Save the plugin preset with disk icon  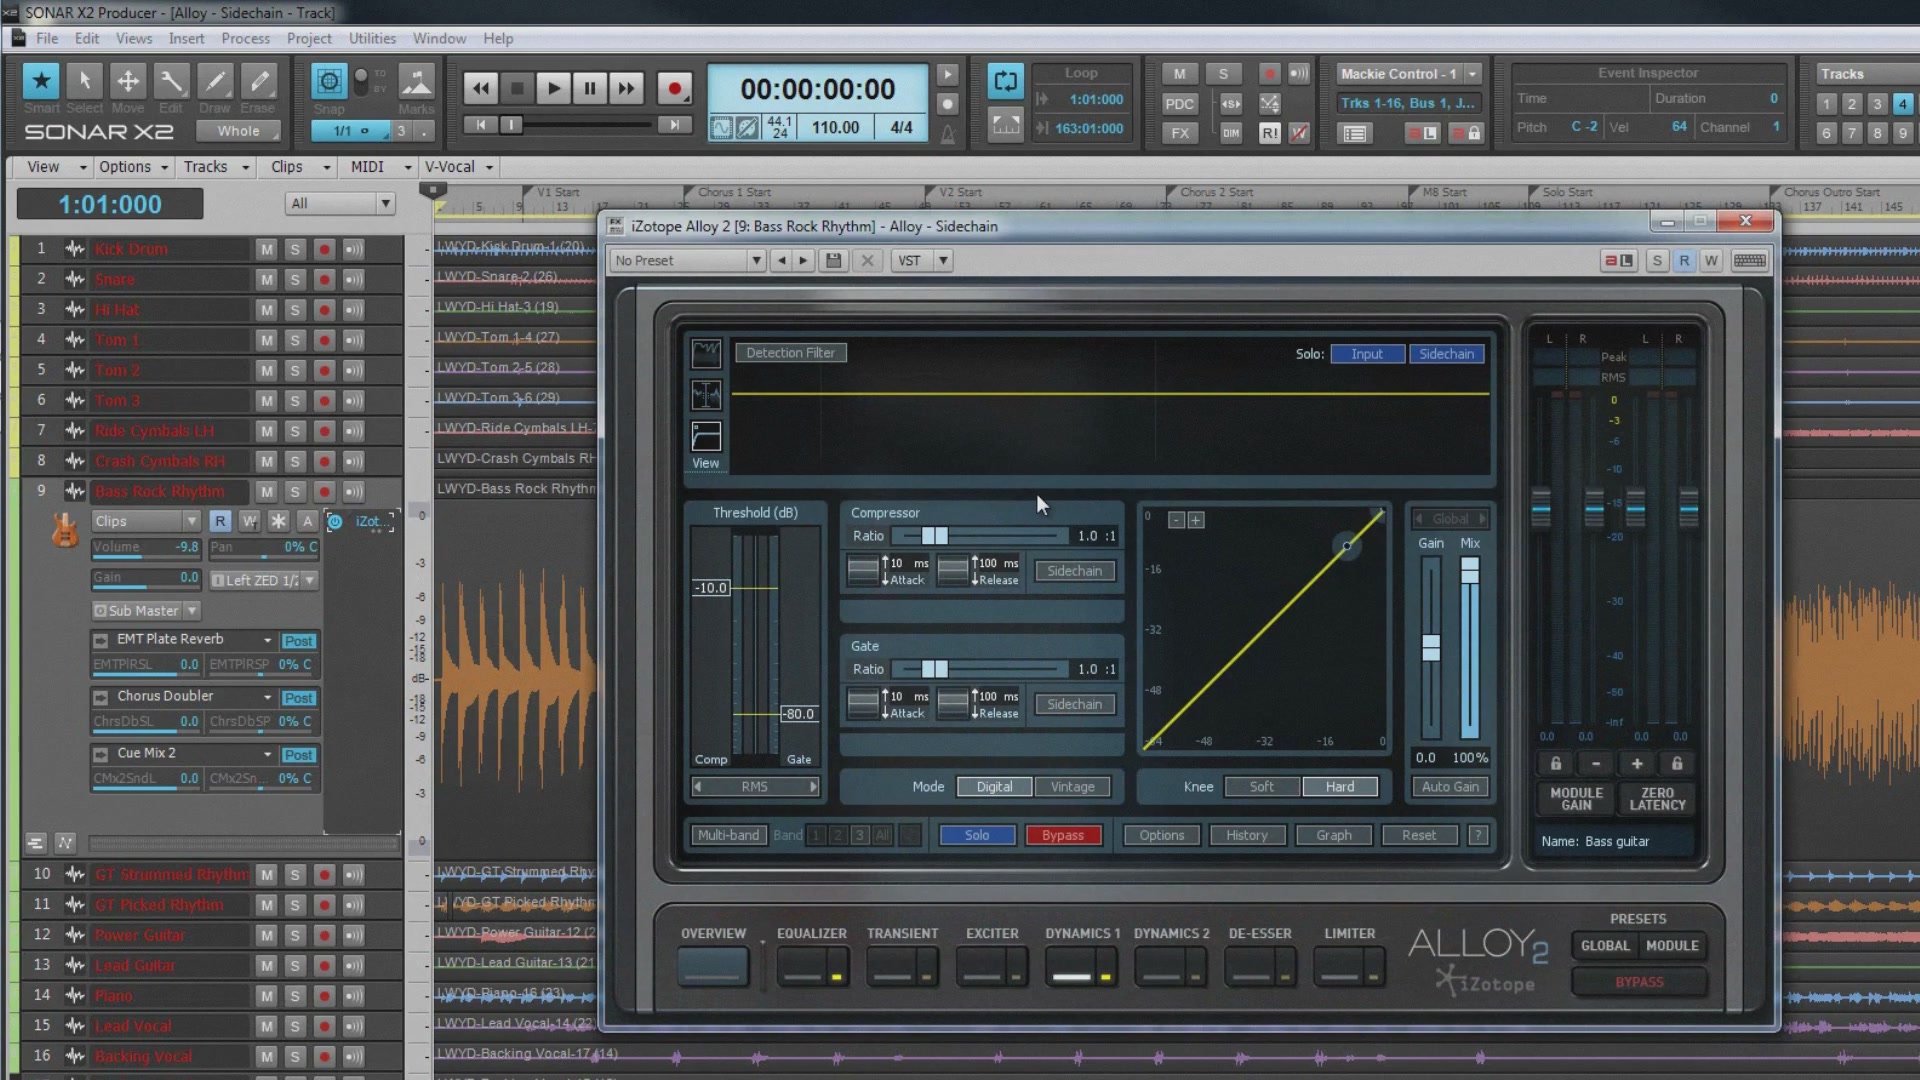point(833,261)
